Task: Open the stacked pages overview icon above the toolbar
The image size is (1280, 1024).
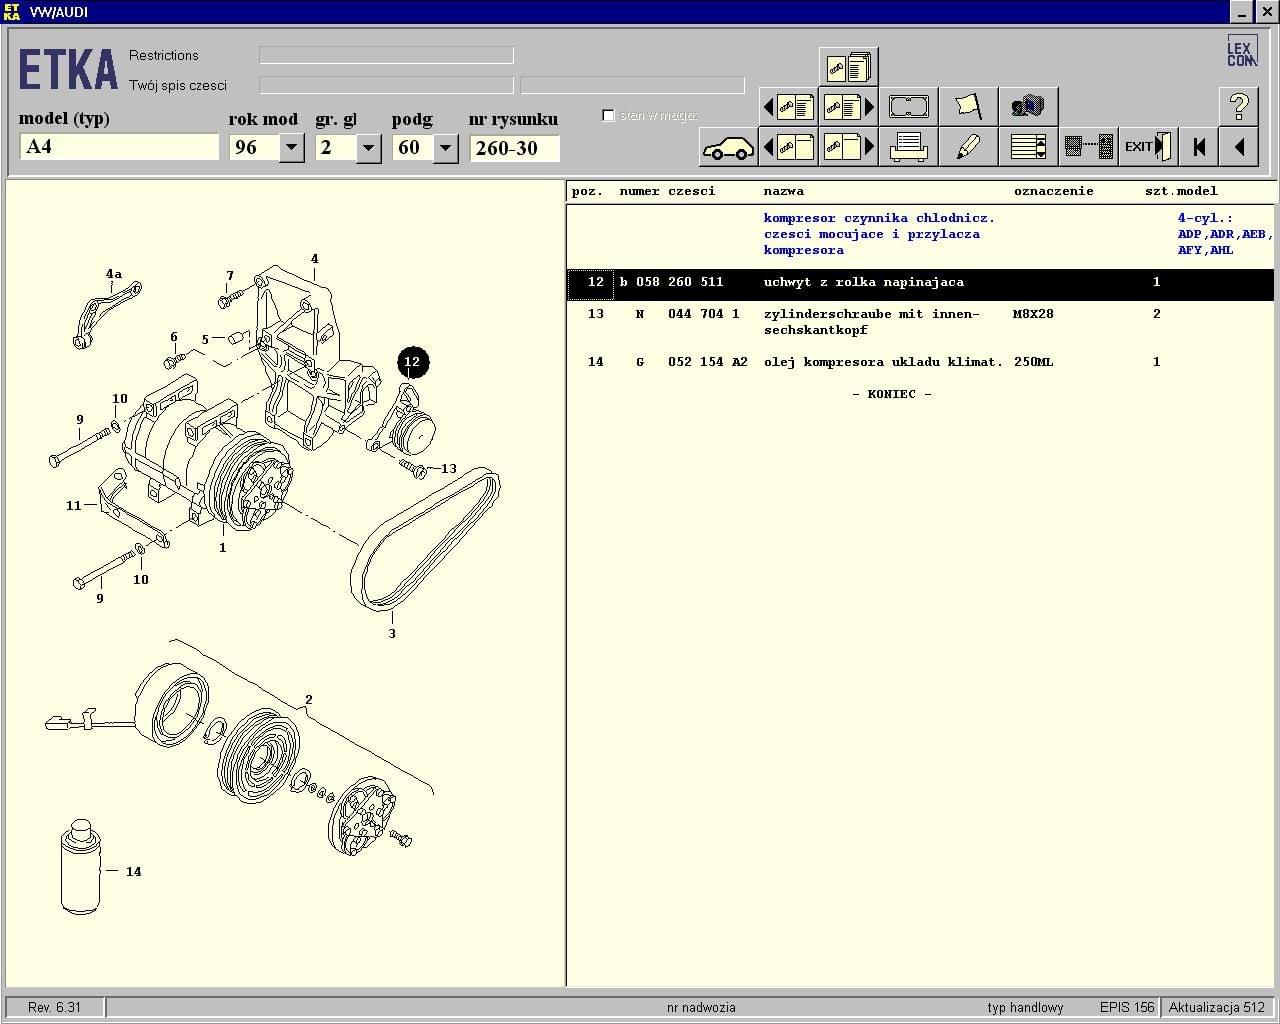Action: [849, 67]
